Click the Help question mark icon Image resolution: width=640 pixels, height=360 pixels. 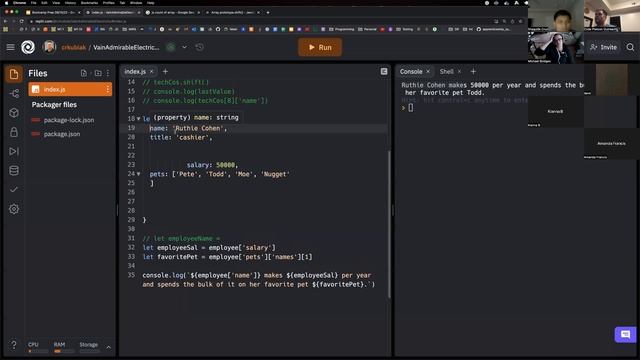[13, 345]
